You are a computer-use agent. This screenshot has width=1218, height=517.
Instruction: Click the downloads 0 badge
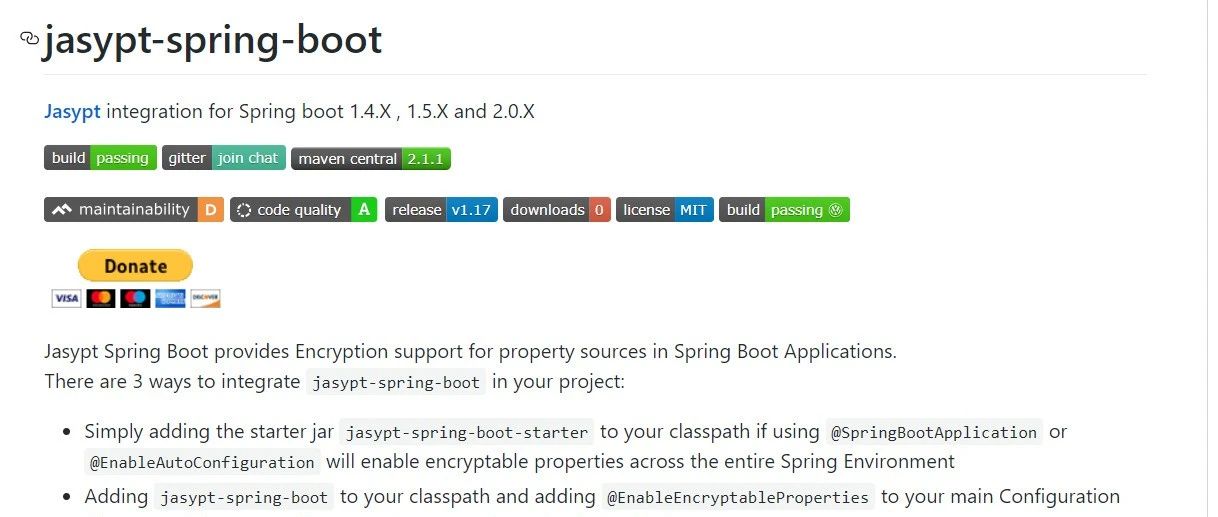pyautogui.click(x=557, y=210)
